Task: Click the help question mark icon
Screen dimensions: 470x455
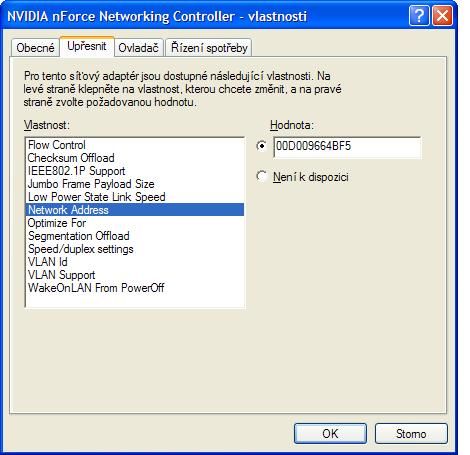Action: tap(419, 16)
